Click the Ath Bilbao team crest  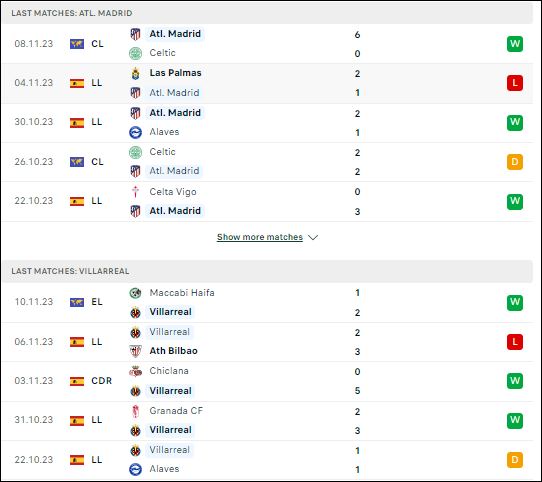click(136, 351)
